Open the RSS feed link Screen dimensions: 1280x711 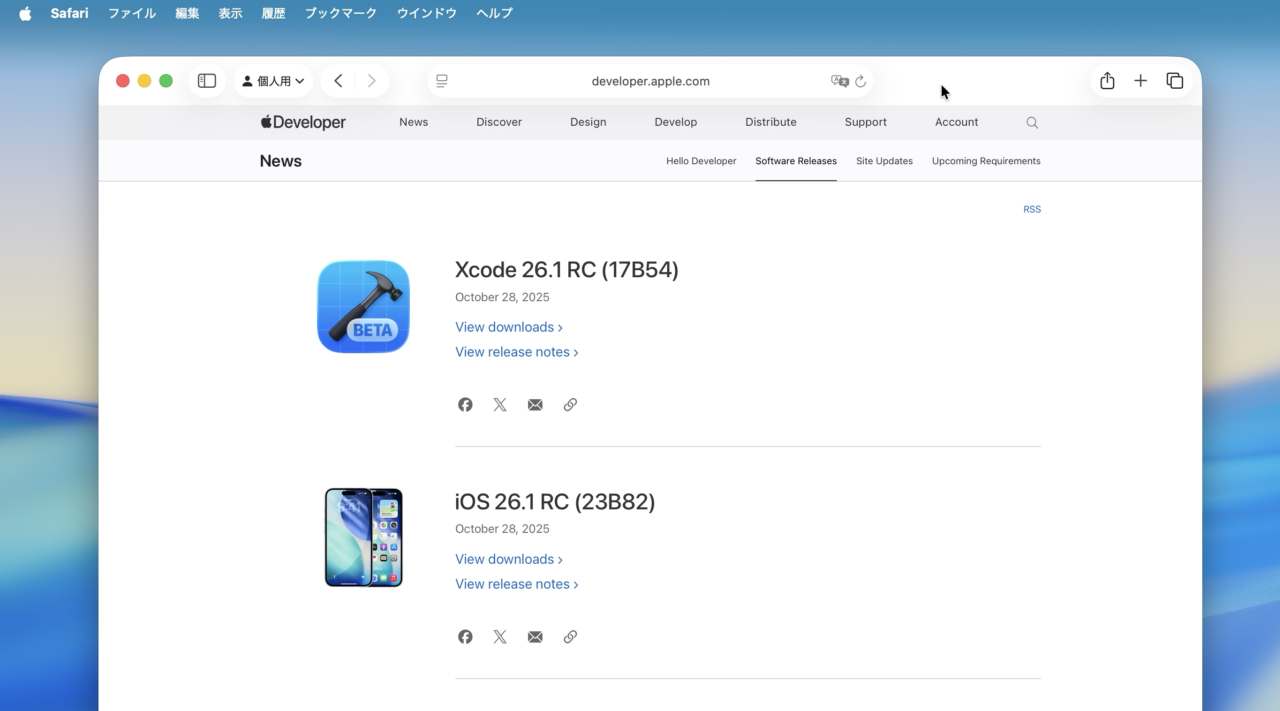click(1032, 209)
